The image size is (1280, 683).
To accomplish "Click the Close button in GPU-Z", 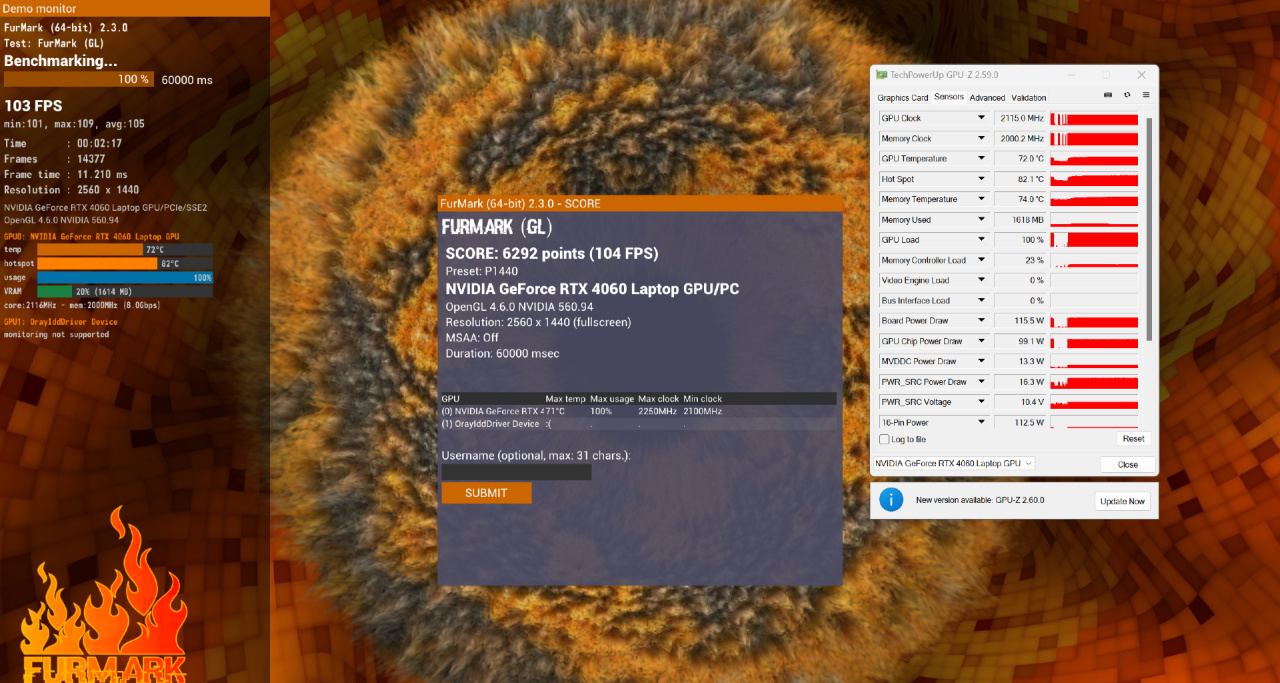I will [1128, 465].
